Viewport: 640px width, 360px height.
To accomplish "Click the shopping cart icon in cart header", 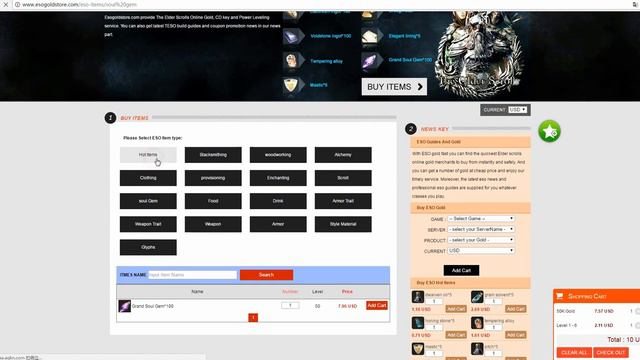I will [560, 296].
